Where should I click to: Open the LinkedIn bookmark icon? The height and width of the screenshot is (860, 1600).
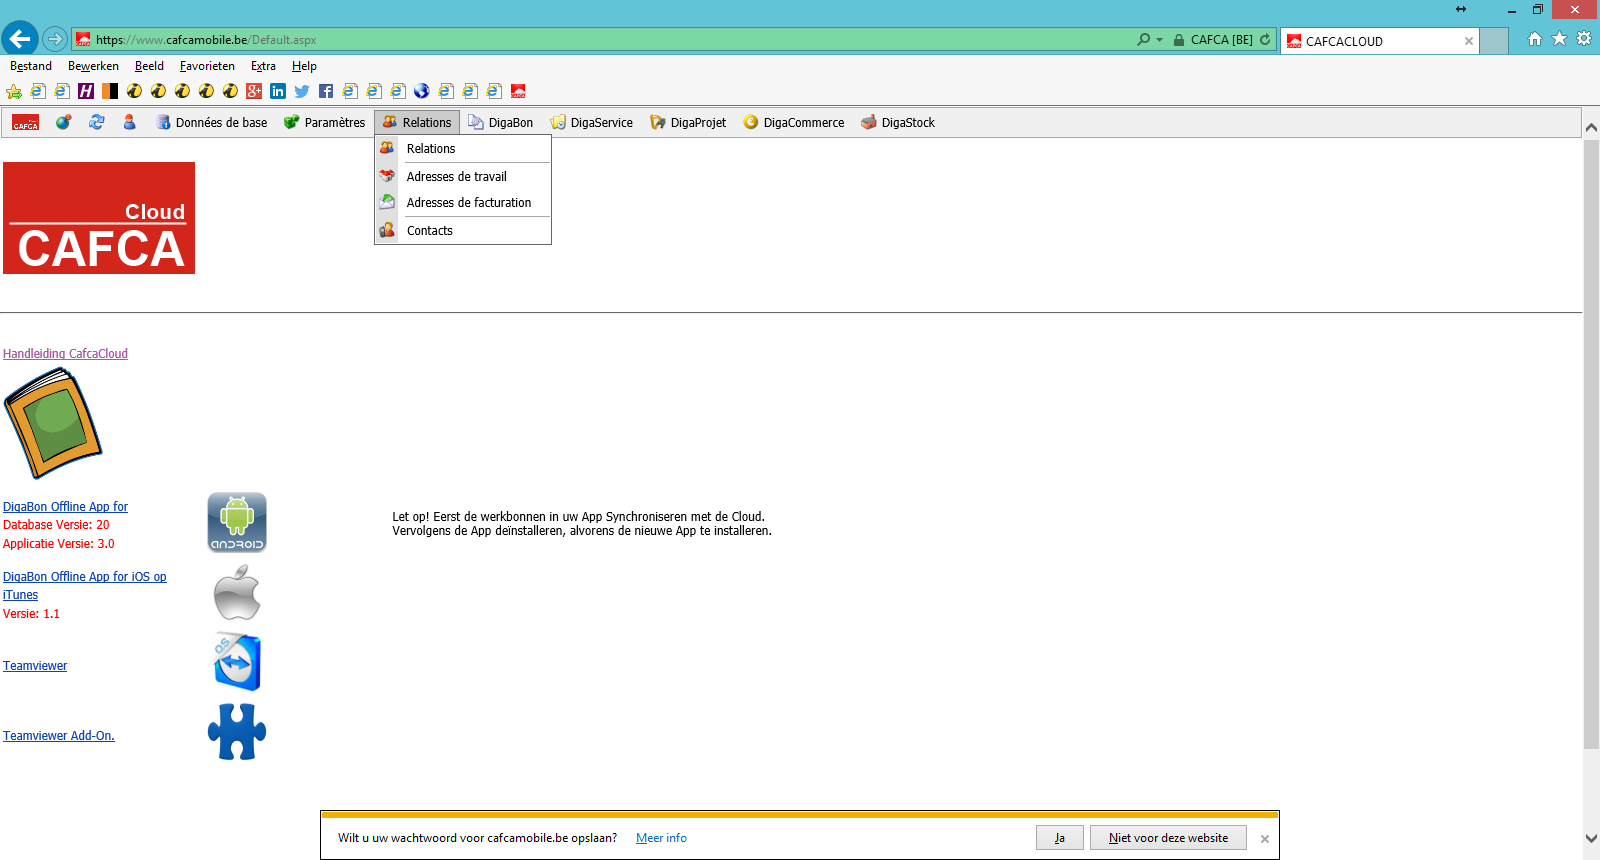click(278, 91)
